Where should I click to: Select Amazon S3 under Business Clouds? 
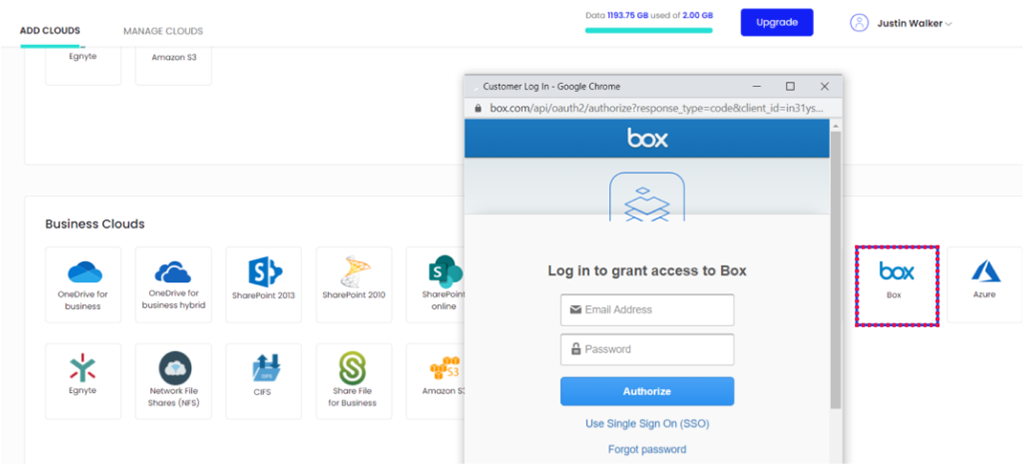tap(435, 381)
